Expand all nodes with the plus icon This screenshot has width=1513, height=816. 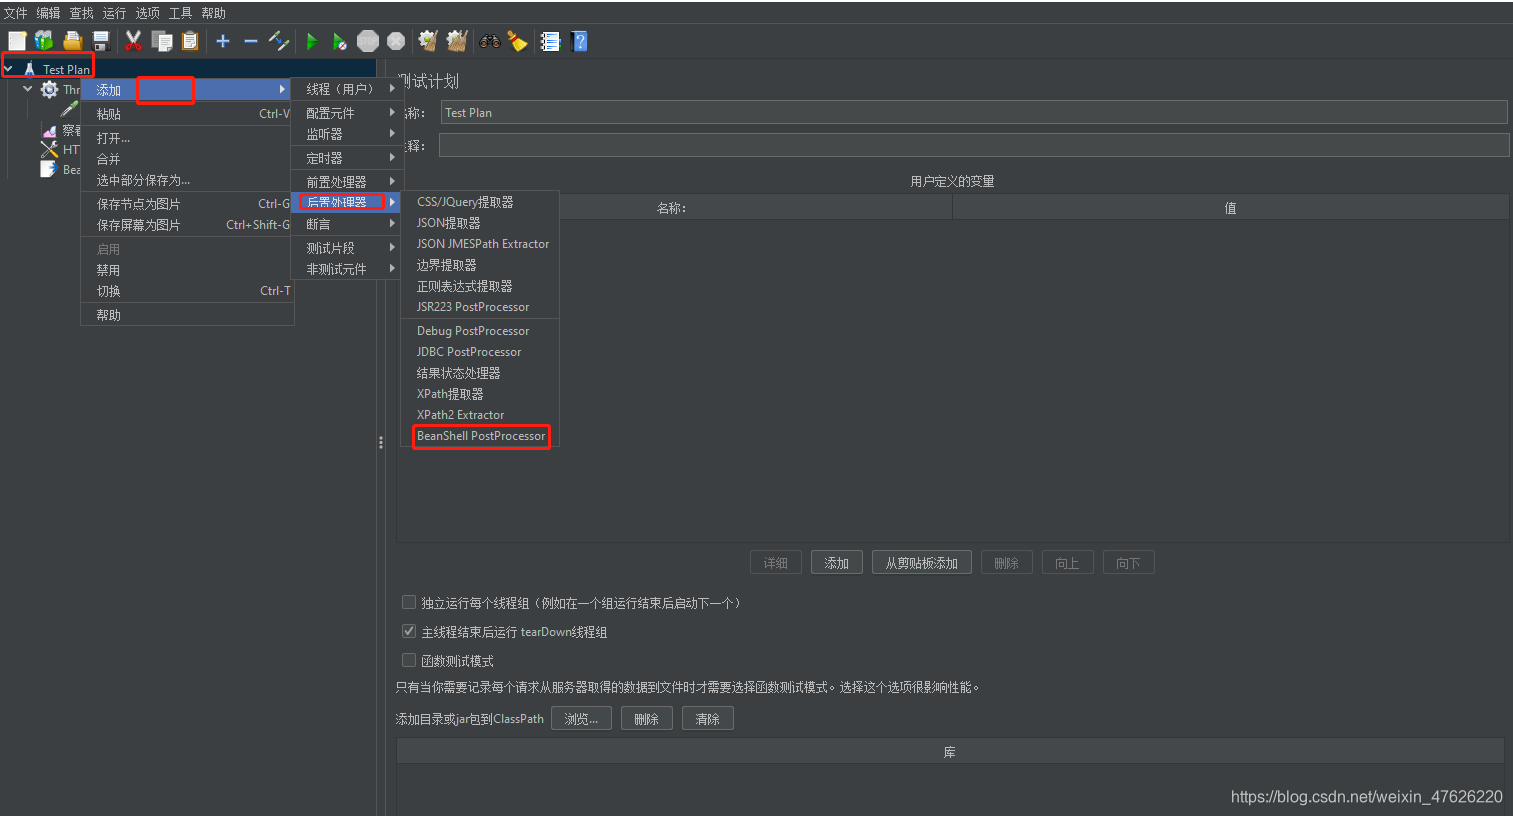tap(223, 41)
